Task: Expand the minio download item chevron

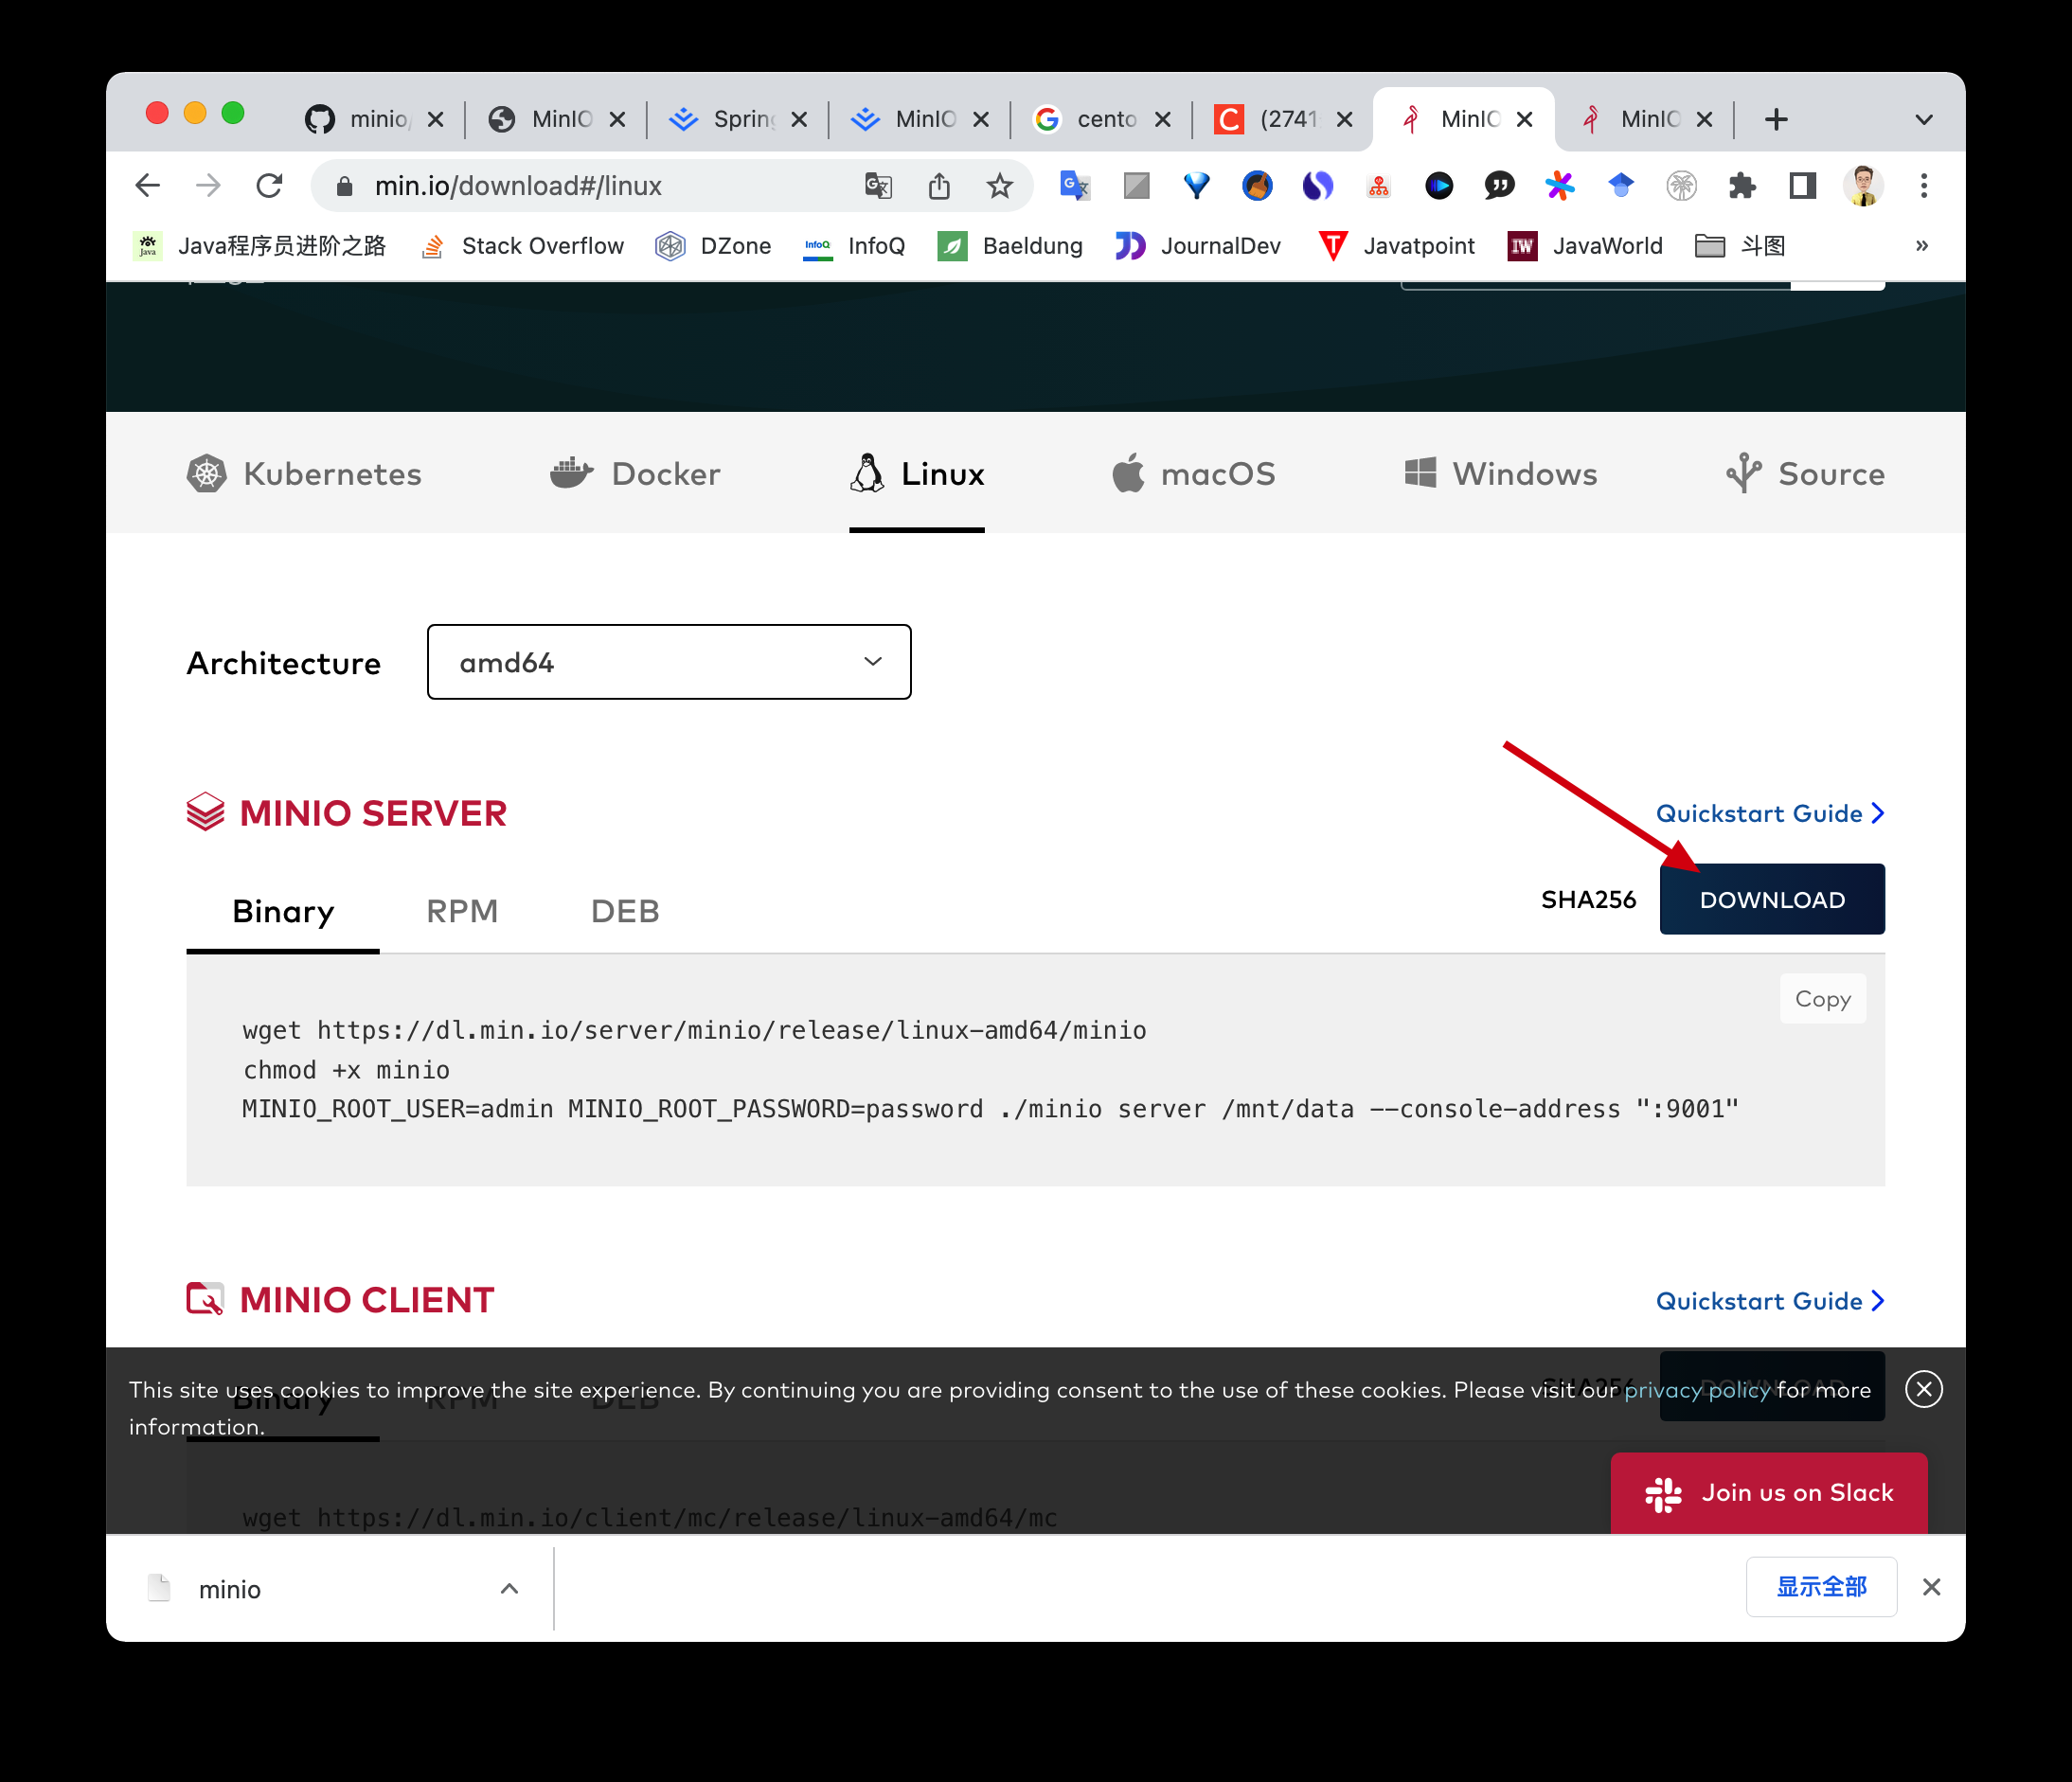Action: click(509, 1588)
